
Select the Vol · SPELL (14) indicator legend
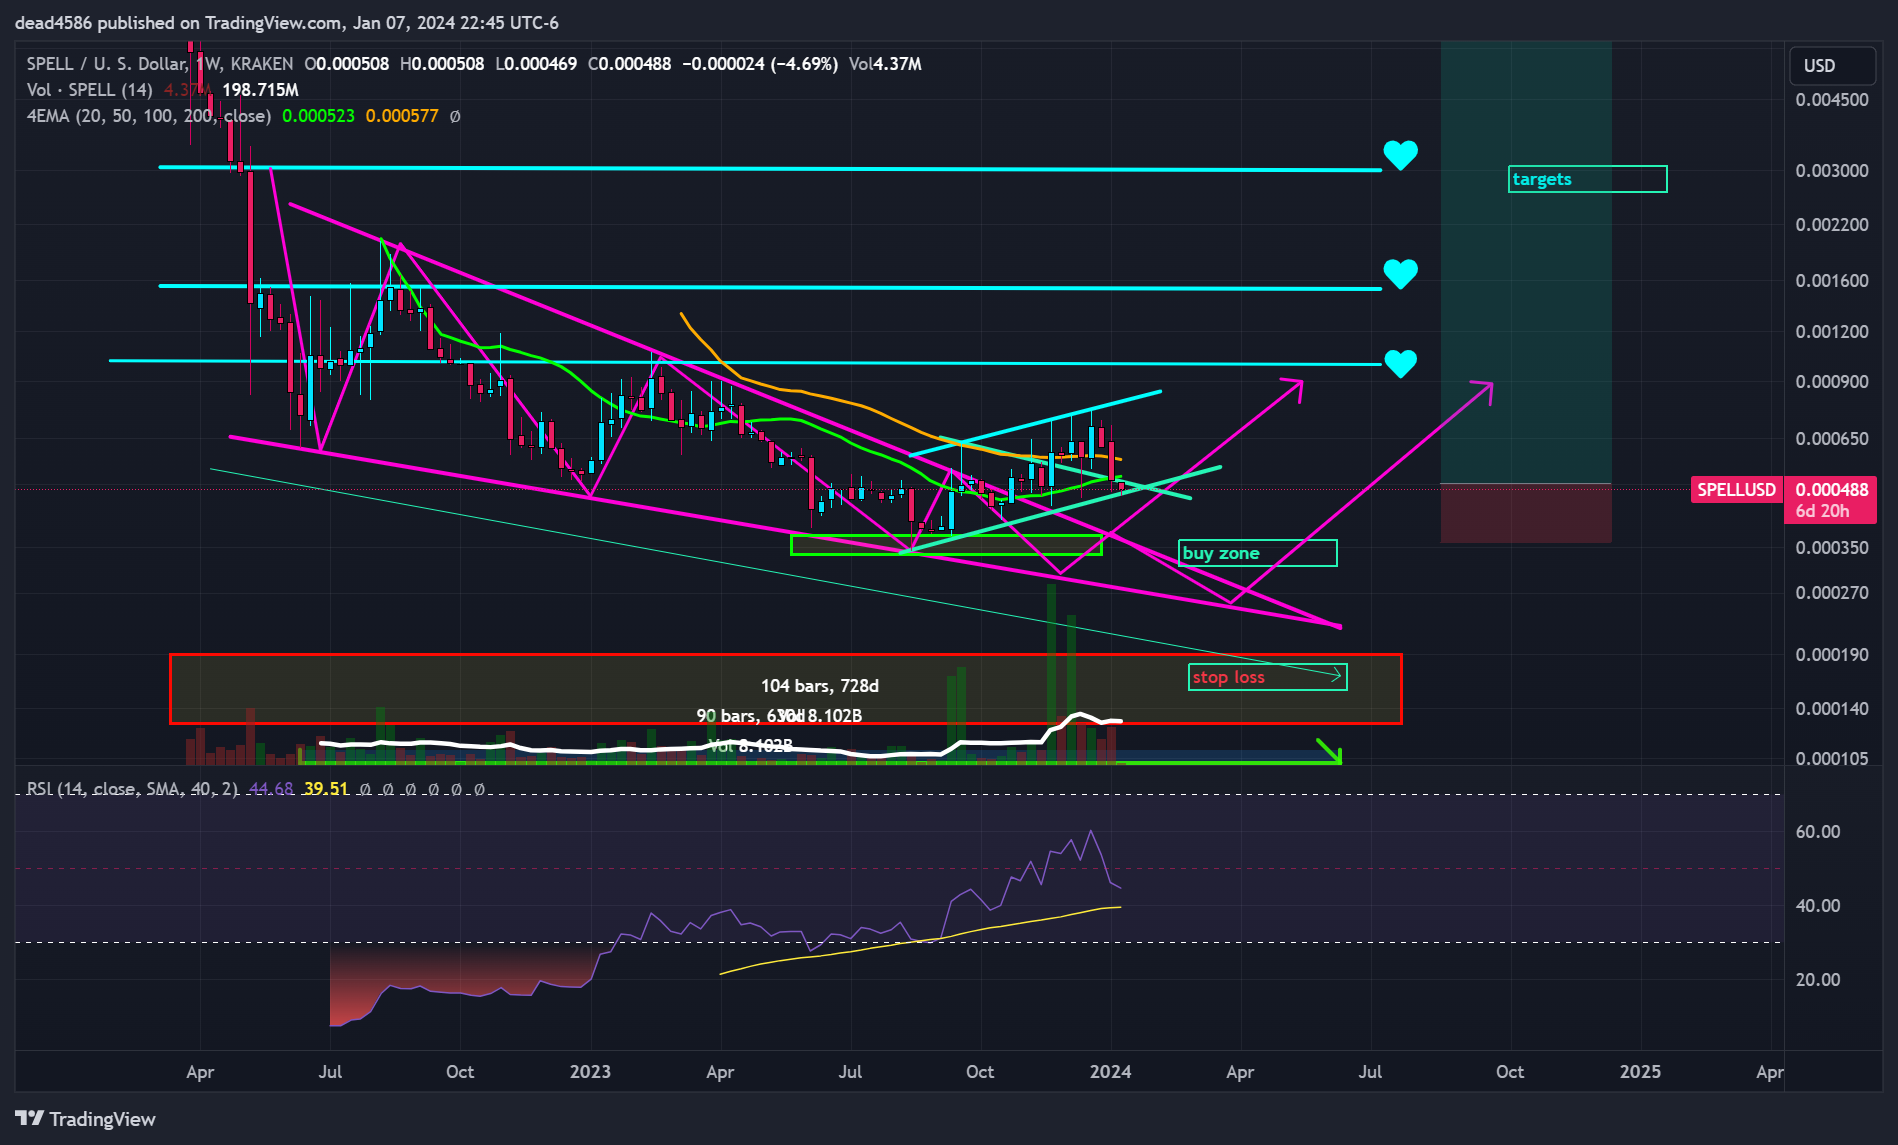89,90
